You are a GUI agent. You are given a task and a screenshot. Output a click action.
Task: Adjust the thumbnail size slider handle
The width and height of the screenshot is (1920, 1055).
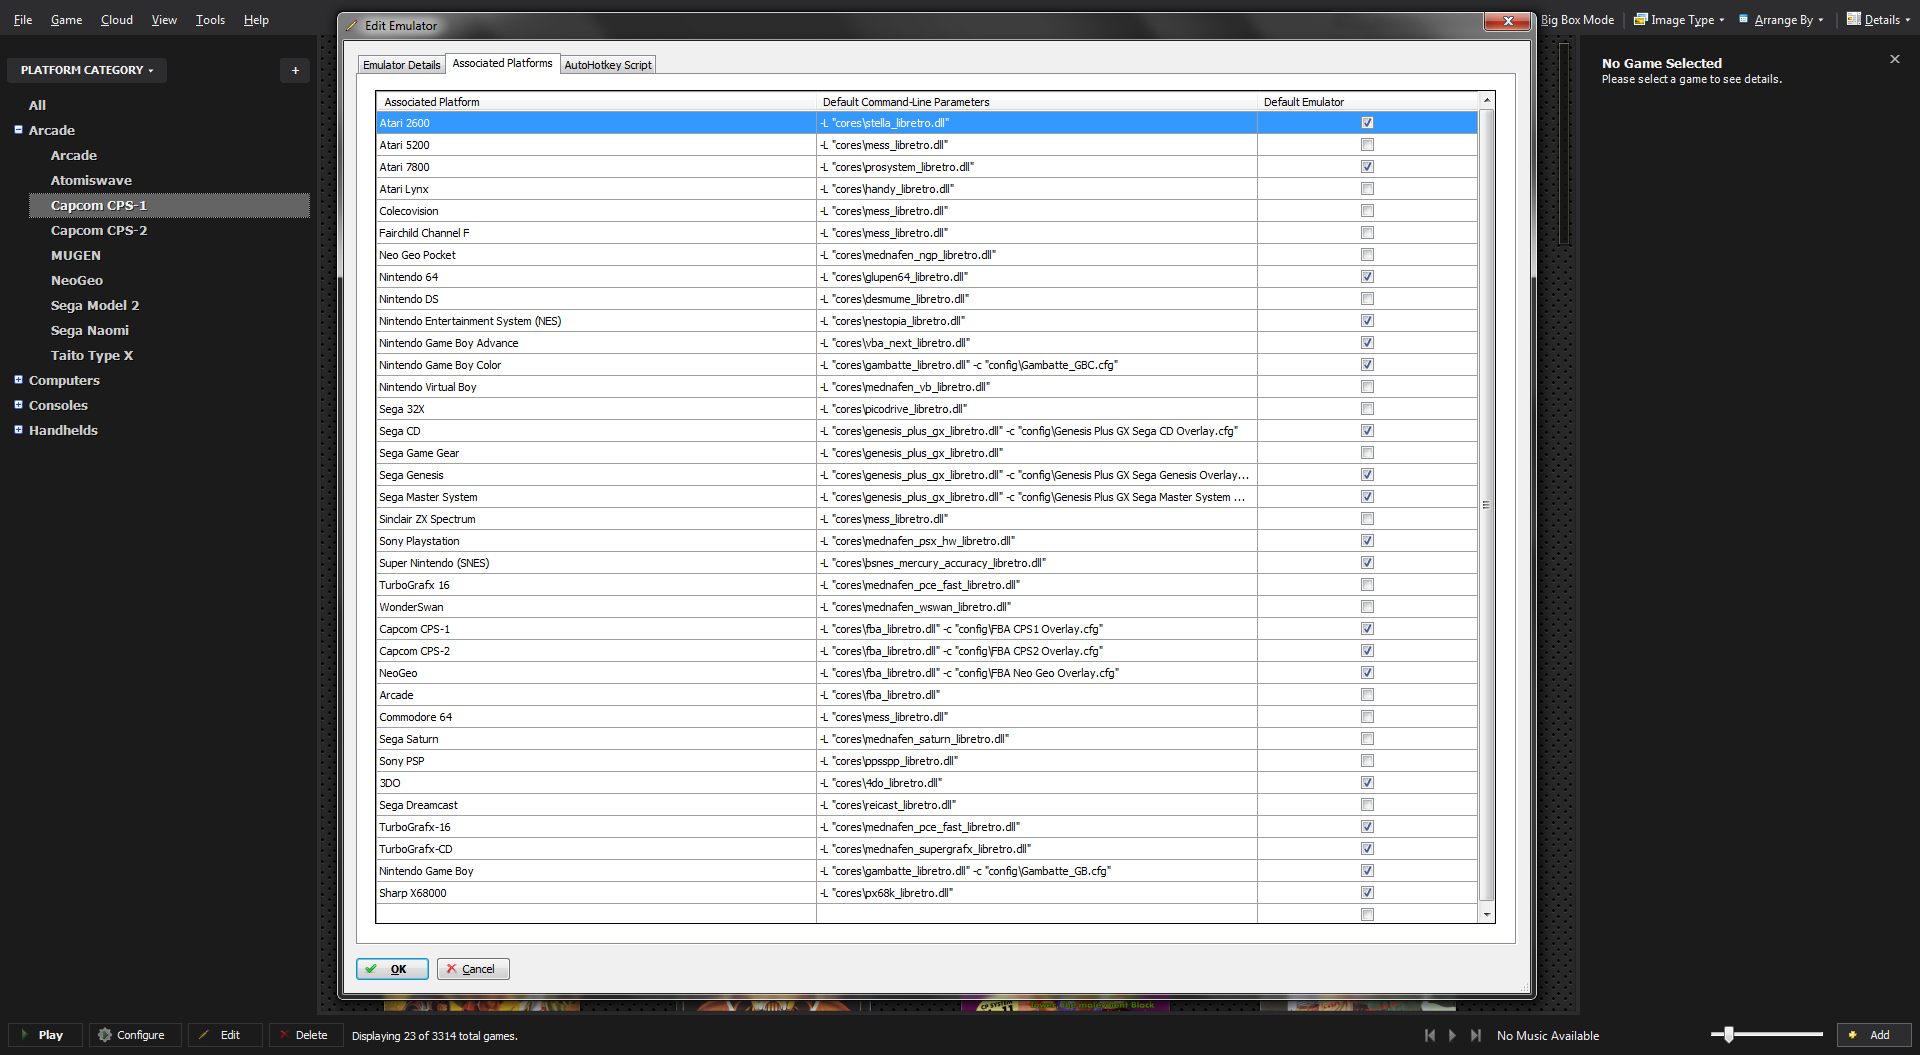coord(1729,1035)
